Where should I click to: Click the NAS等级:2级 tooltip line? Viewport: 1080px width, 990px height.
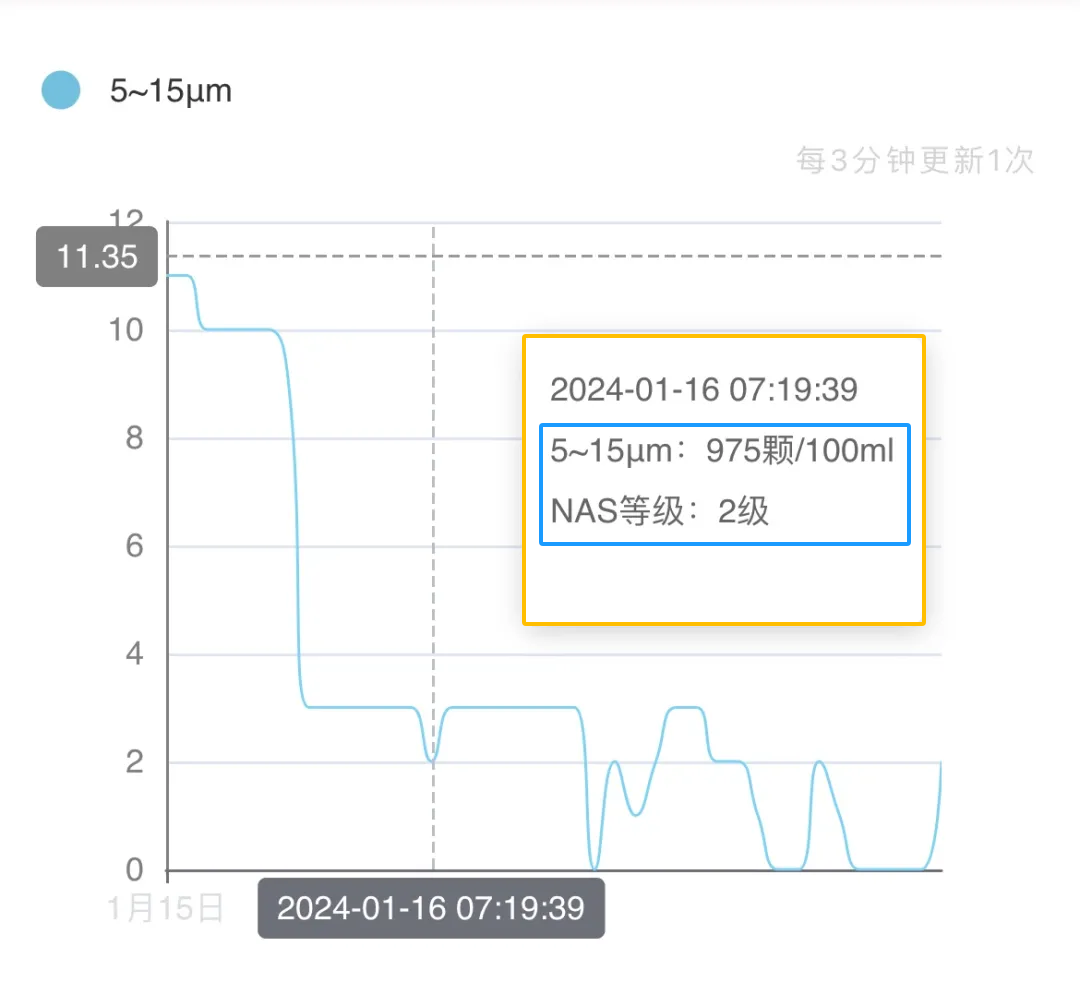click(660, 512)
